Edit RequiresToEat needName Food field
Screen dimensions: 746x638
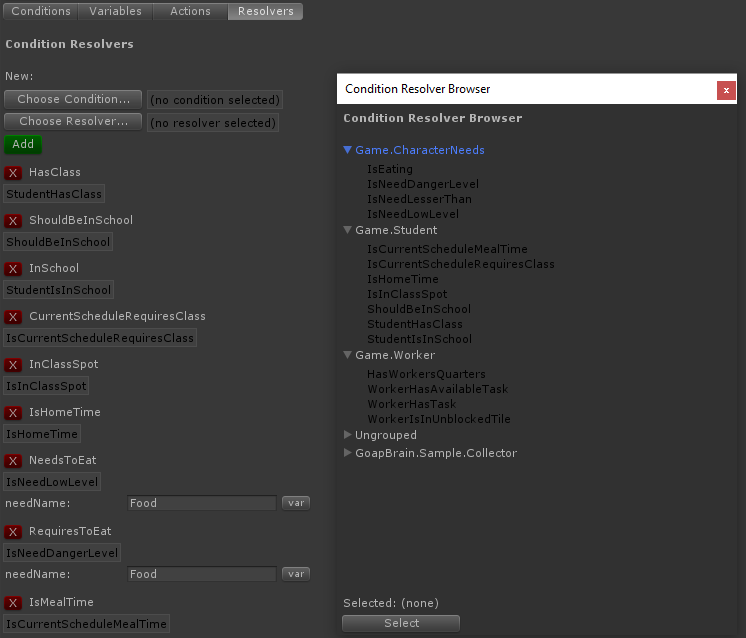[202, 574]
